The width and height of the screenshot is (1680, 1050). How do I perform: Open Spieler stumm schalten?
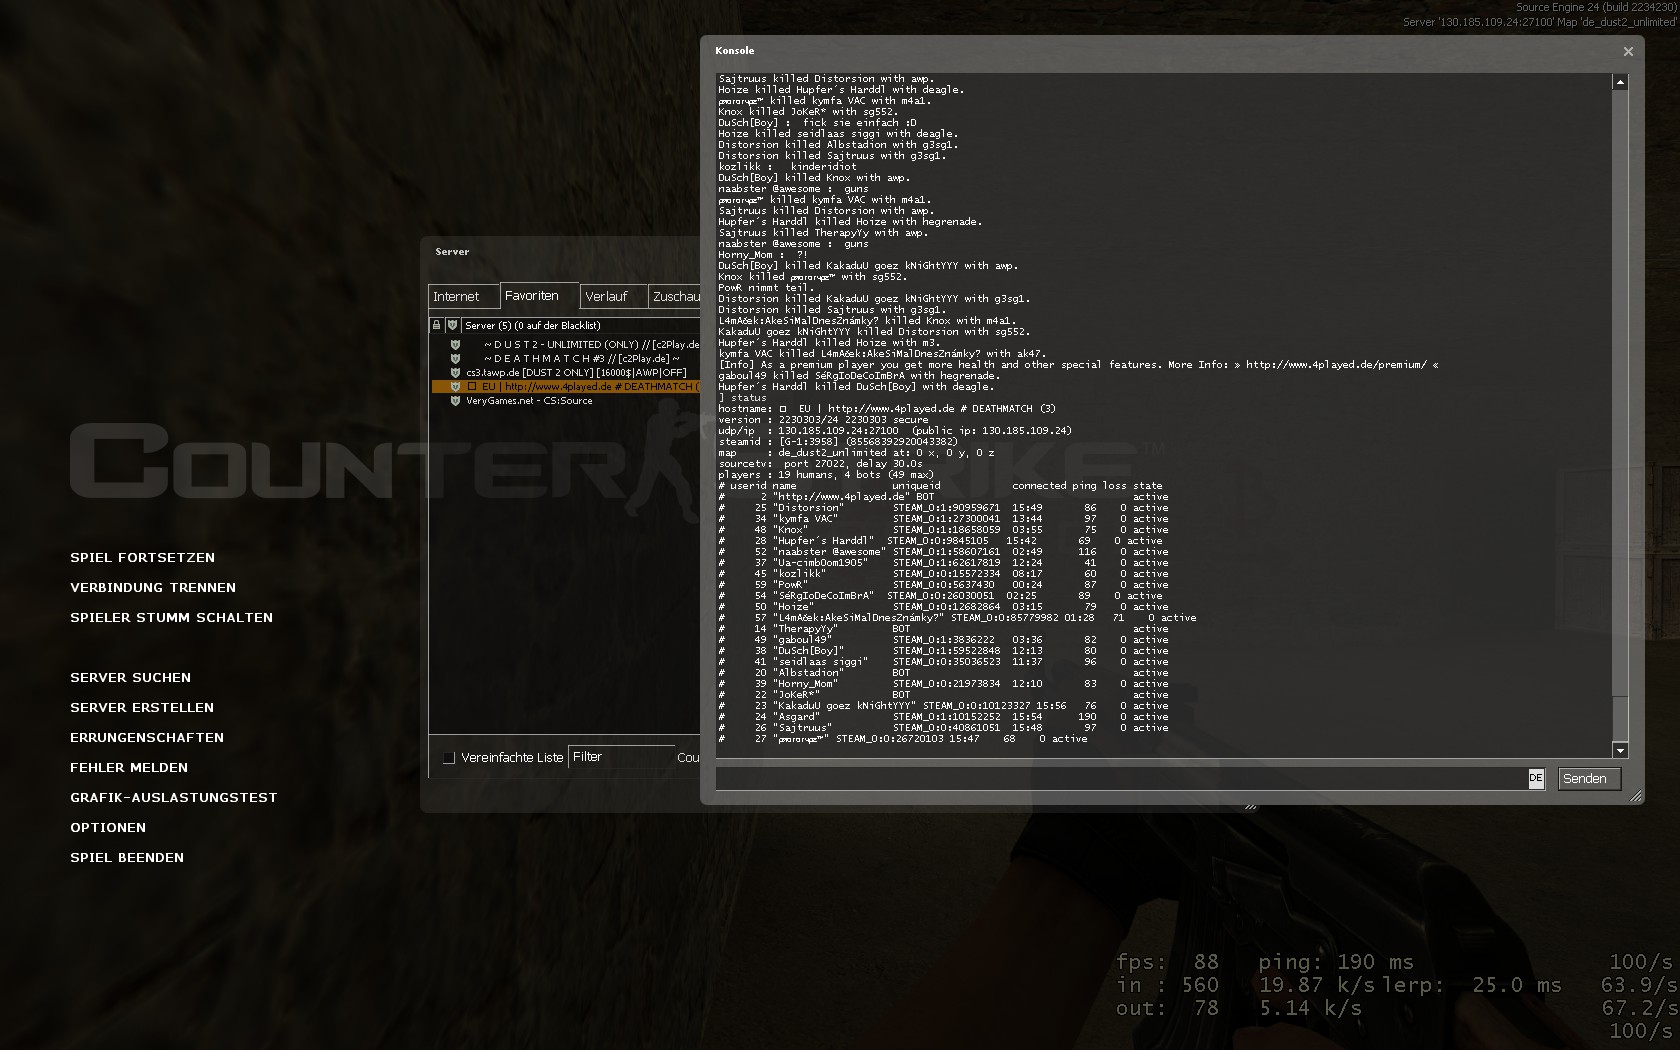171,617
